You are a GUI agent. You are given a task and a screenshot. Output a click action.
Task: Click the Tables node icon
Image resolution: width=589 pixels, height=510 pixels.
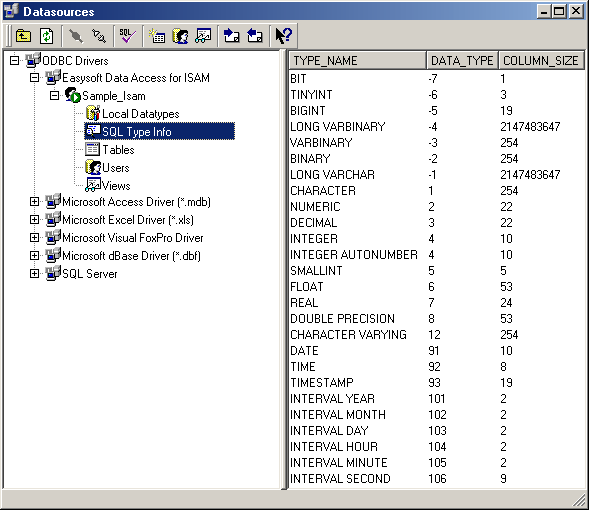(x=92, y=149)
